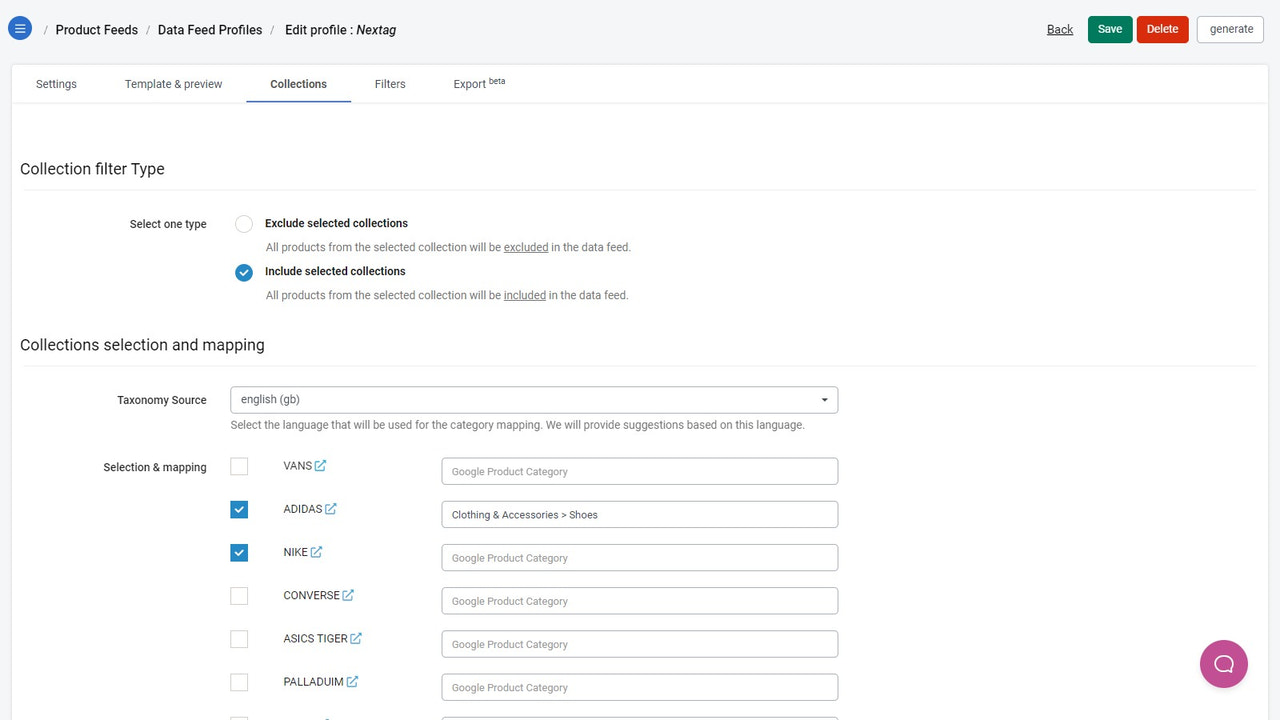The image size is (1280, 720).
Task: Open PALLADUIM collection external link icon
Action: (x=352, y=682)
